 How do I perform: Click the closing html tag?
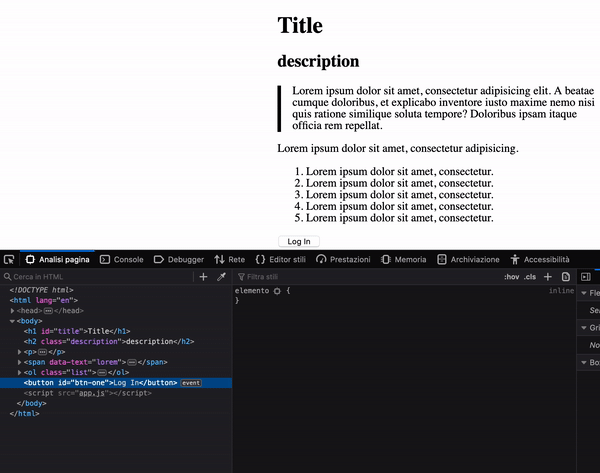click(24, 414)
